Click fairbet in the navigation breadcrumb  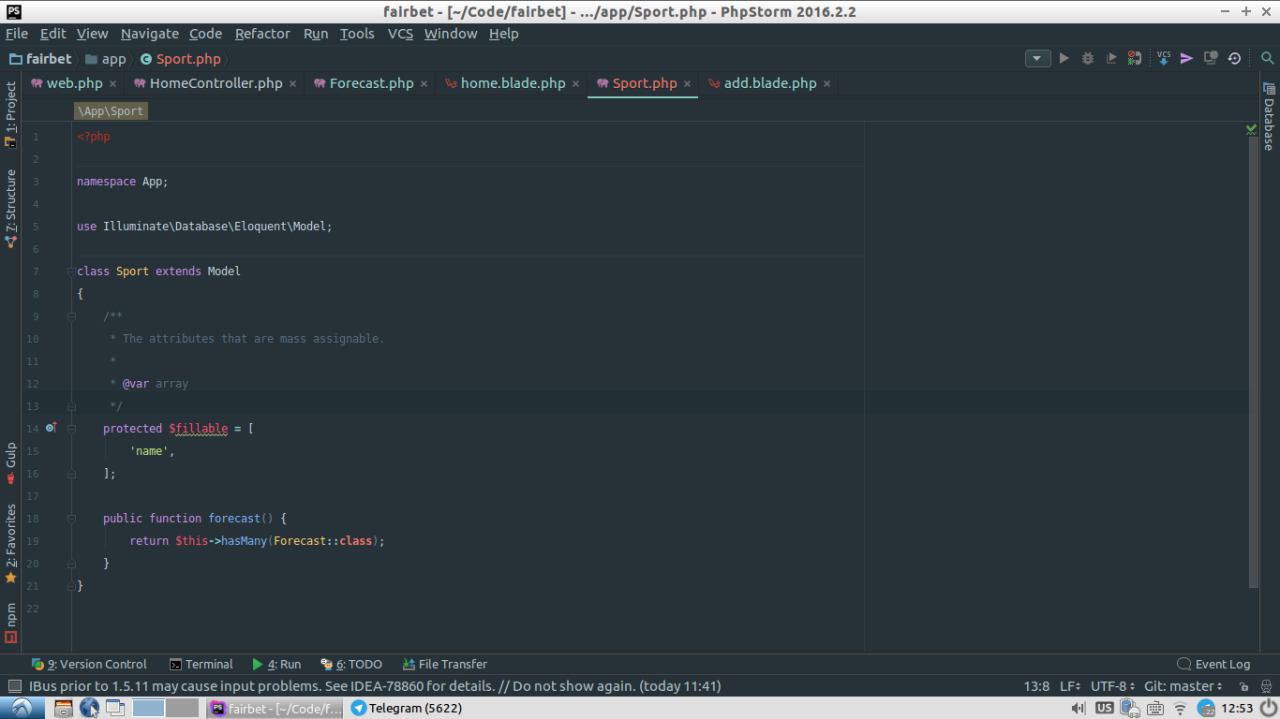pos(40,59)
